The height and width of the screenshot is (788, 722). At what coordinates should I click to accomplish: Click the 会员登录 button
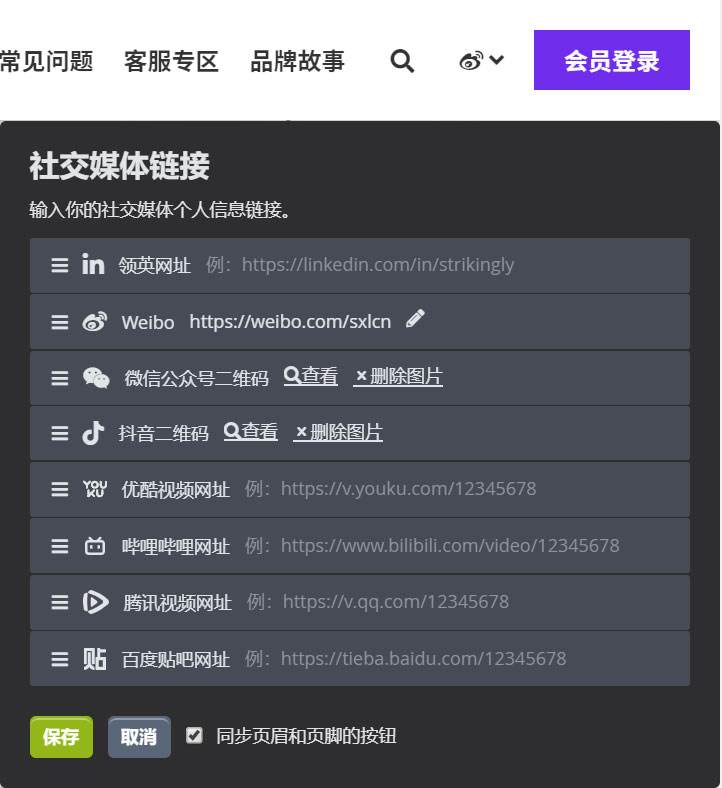coord(611,60)
